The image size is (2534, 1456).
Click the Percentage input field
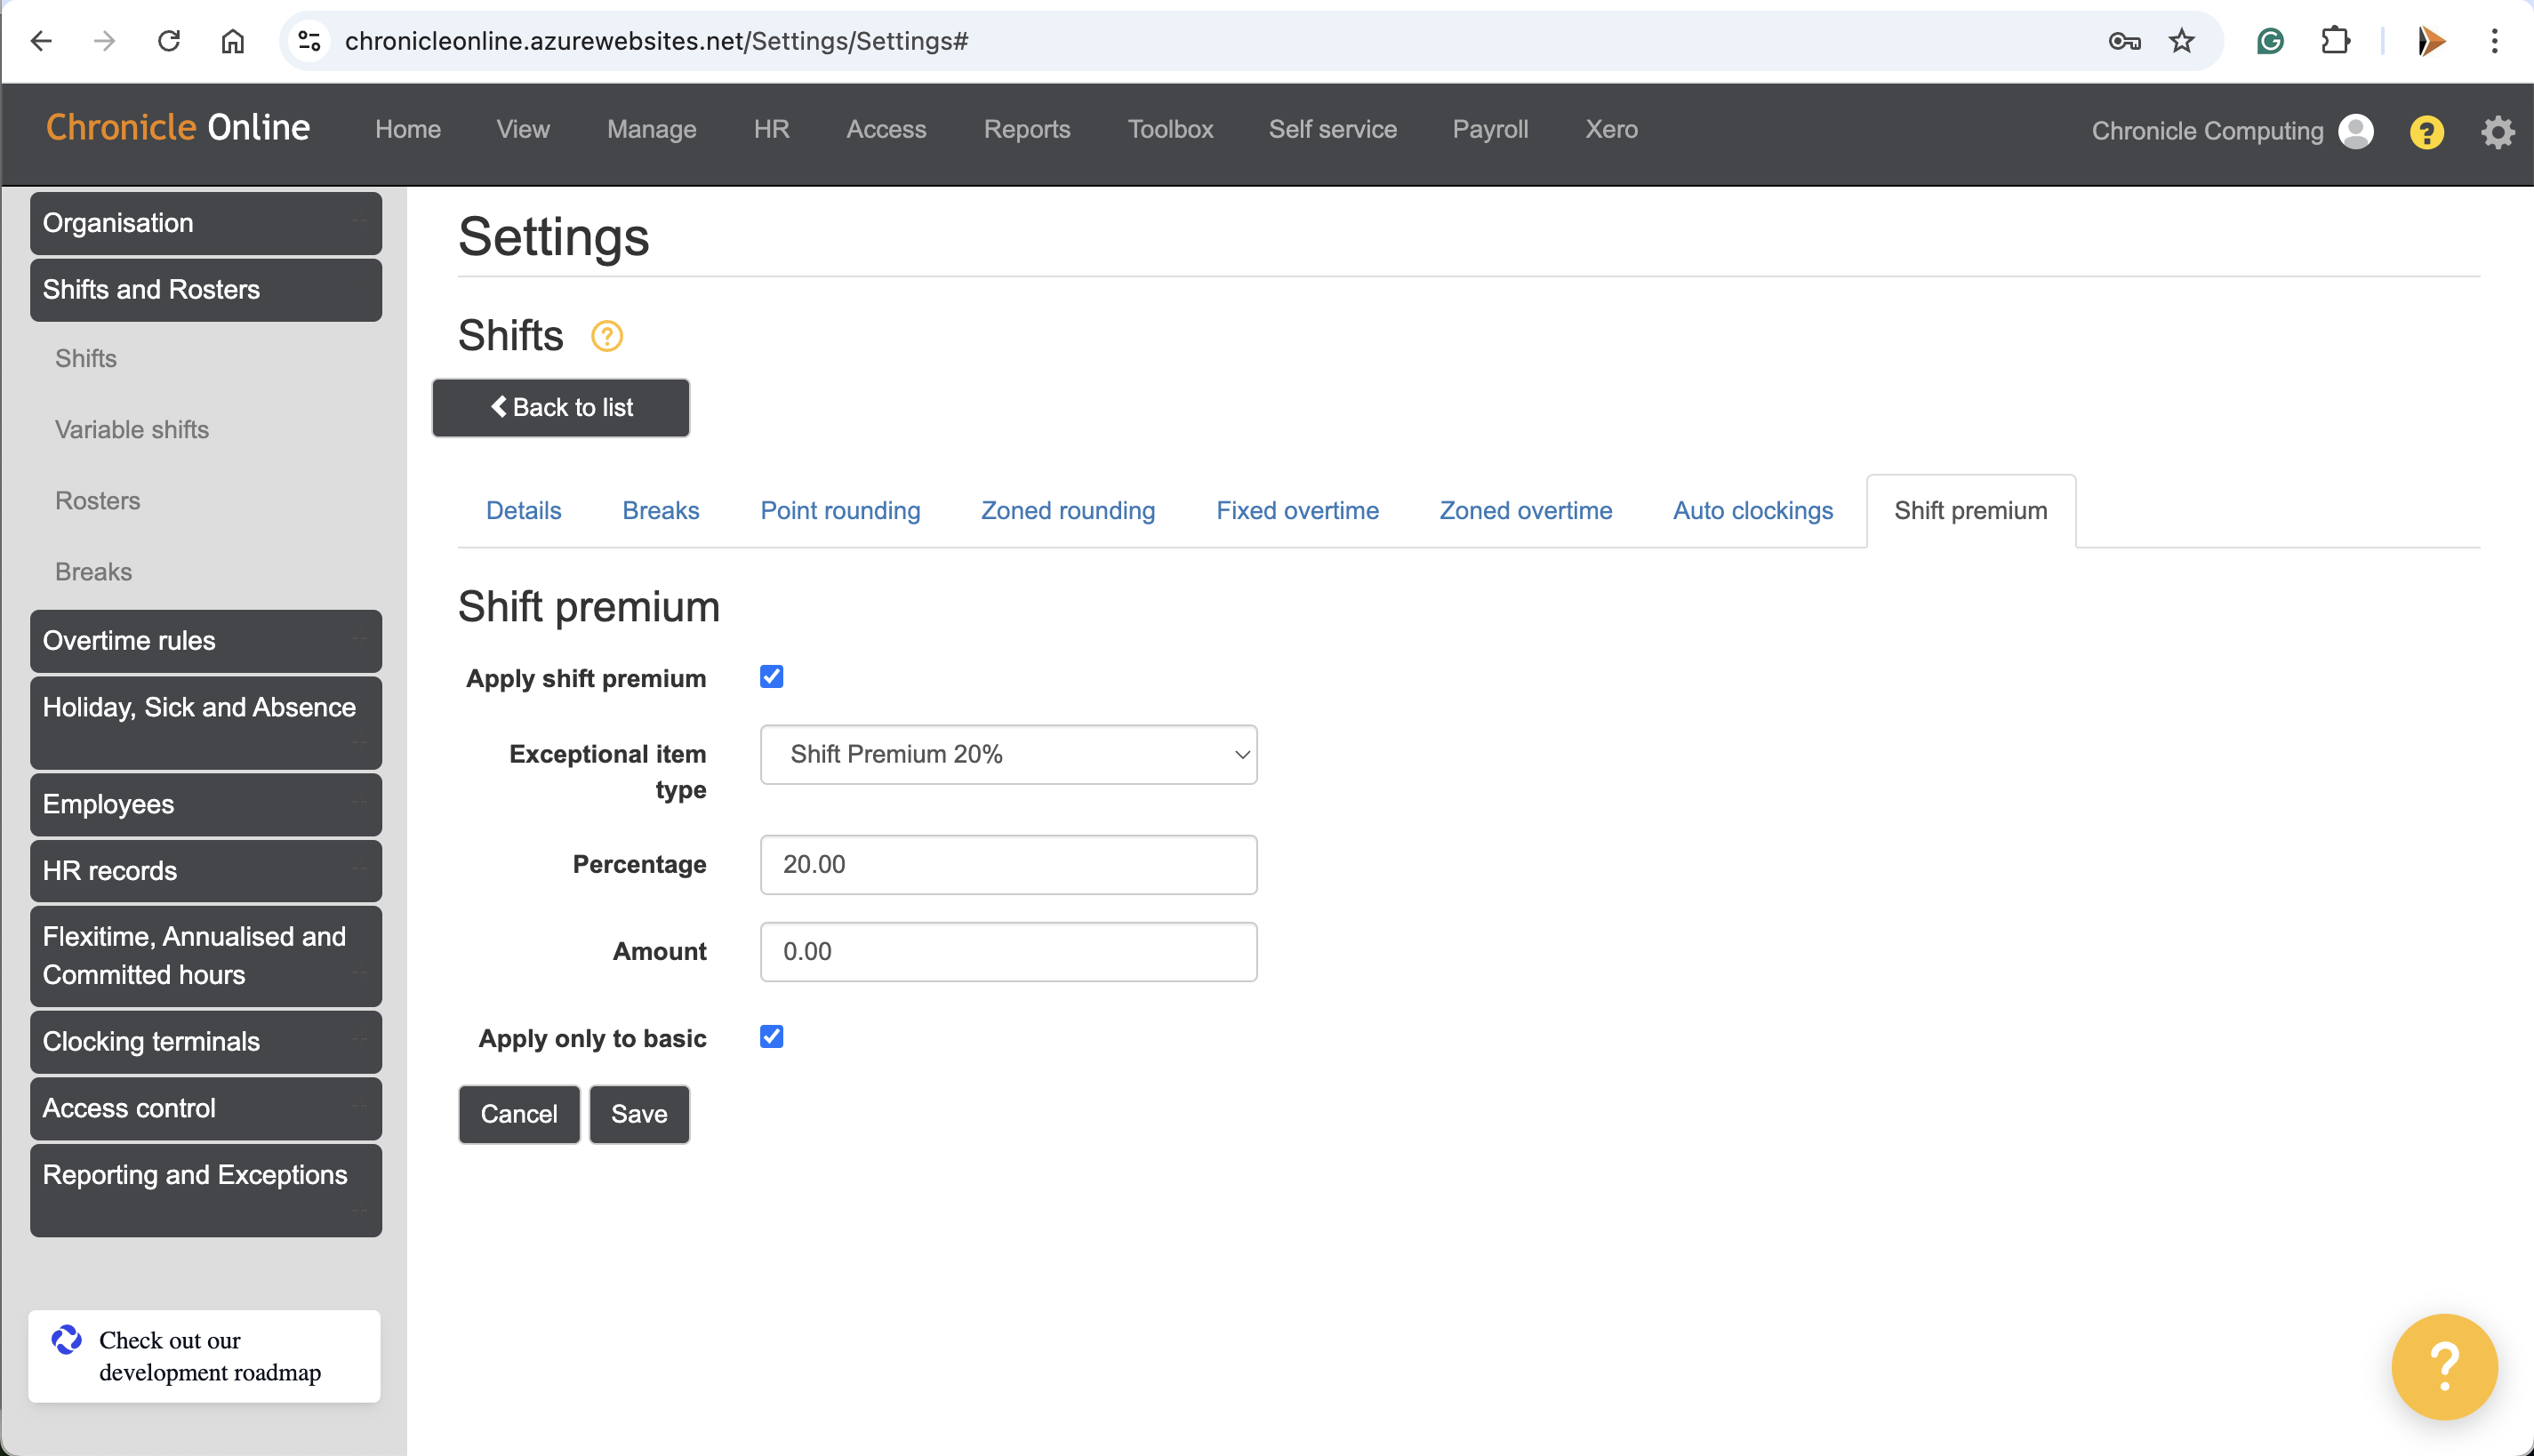click(1007, 864)
